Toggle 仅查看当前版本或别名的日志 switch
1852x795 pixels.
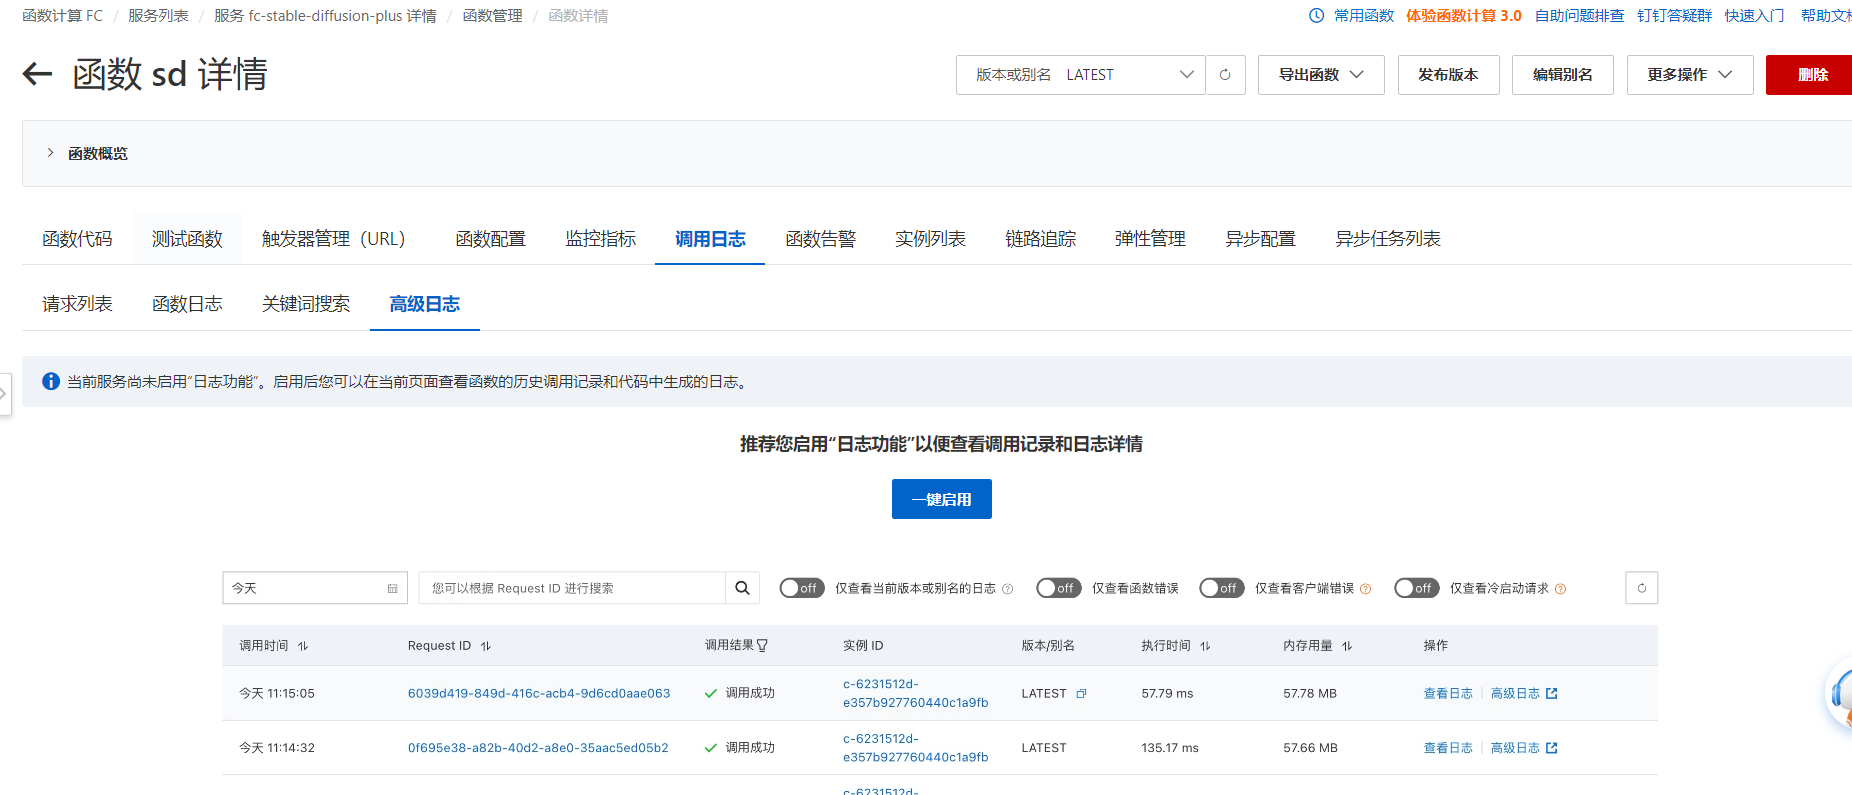[x=802, y=588]
